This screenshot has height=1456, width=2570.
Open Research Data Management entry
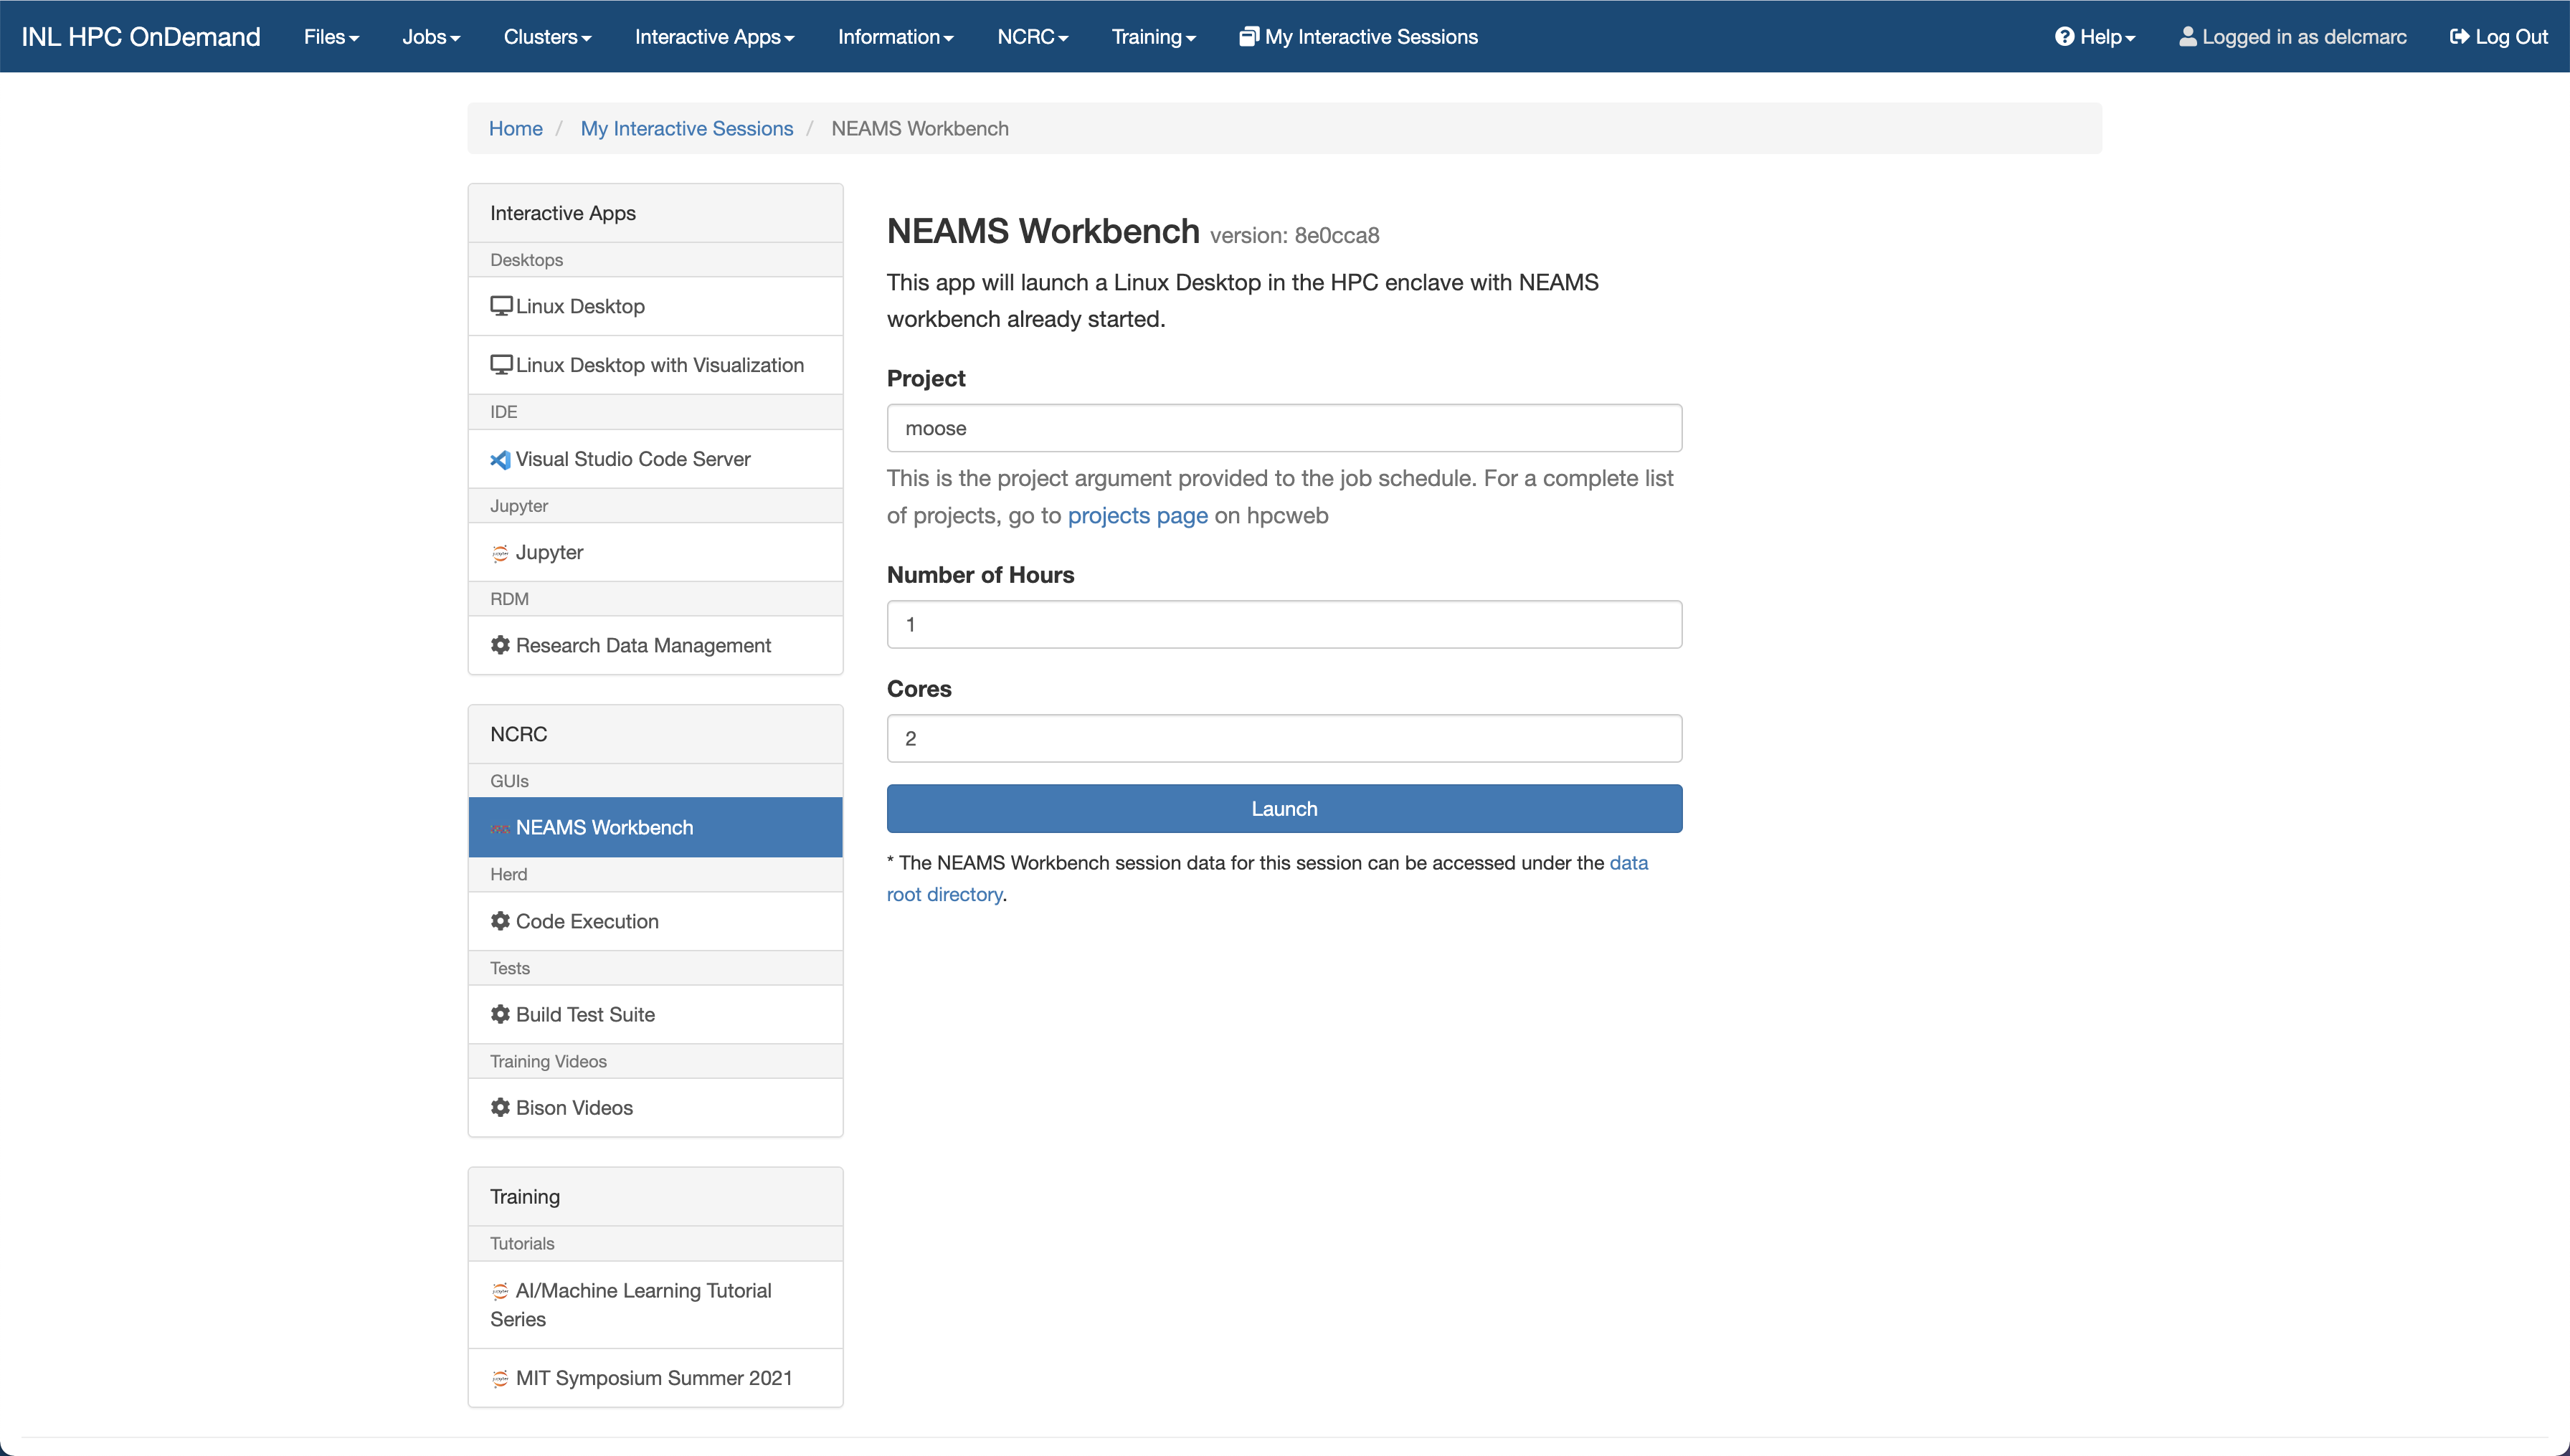(656, 645)
